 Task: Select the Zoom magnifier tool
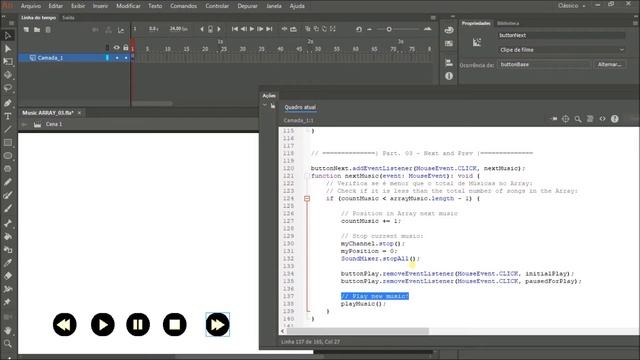8,343
